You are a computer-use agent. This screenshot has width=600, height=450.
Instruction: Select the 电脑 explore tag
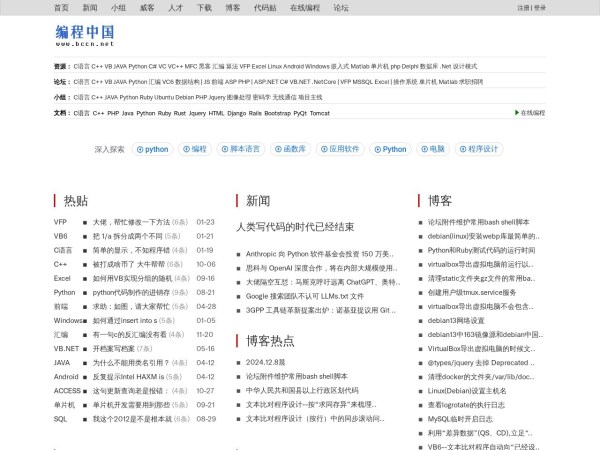pos(433,149)
